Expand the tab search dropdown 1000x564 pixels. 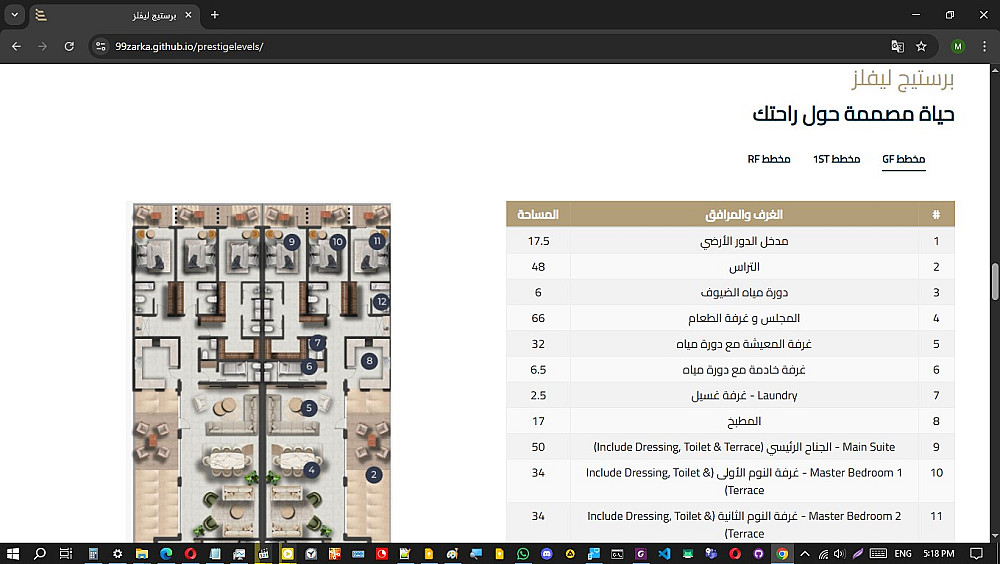(14, 15)
